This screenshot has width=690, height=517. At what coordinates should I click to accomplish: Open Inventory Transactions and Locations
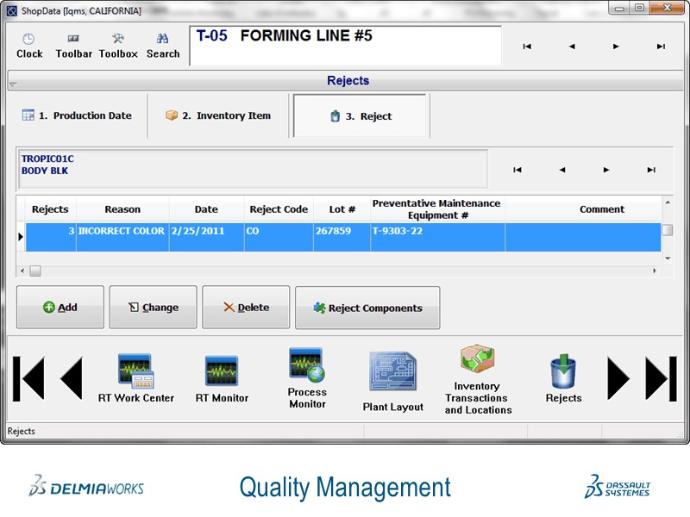[477, 361]
